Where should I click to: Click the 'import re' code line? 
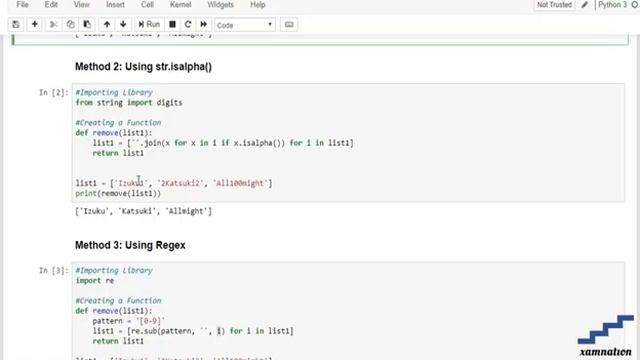[x=95, y=281]
